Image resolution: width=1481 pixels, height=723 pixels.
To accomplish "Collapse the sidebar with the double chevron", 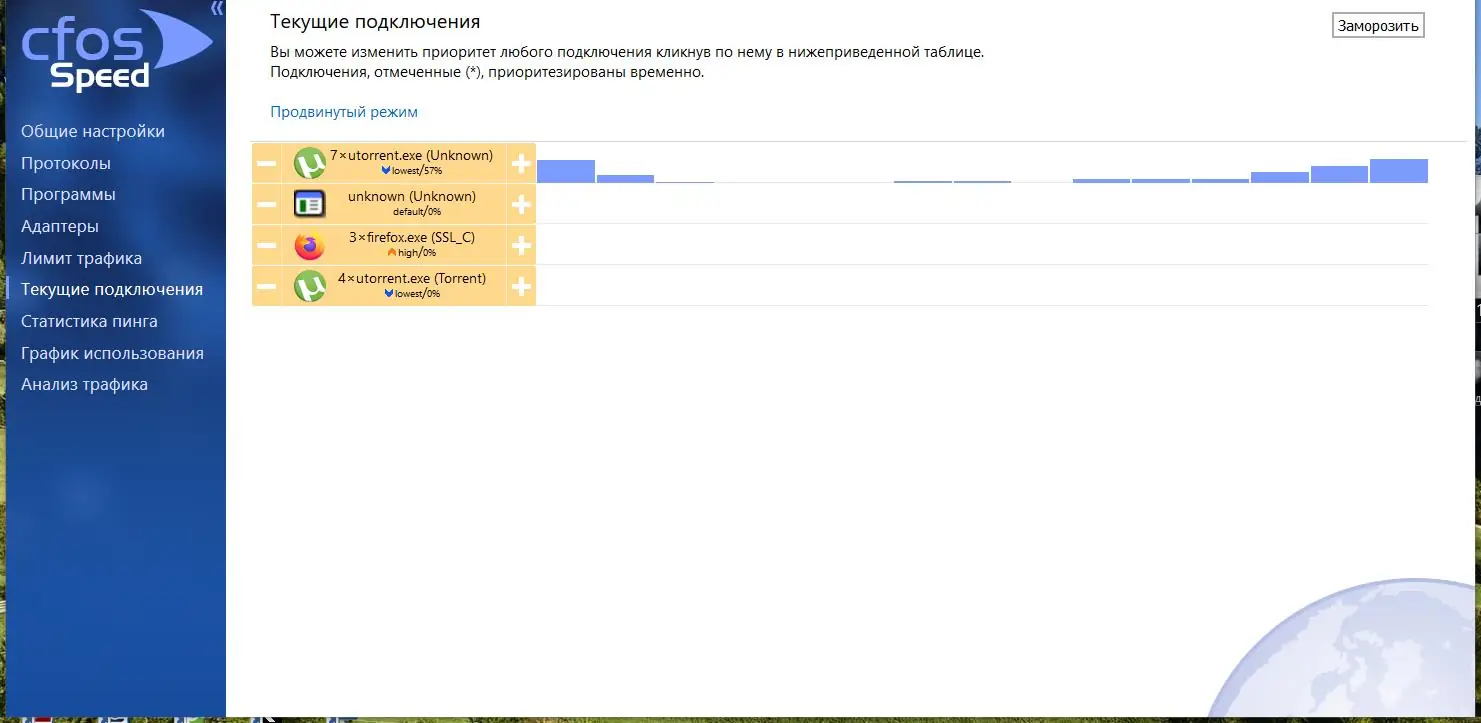I will coord(217,9).
